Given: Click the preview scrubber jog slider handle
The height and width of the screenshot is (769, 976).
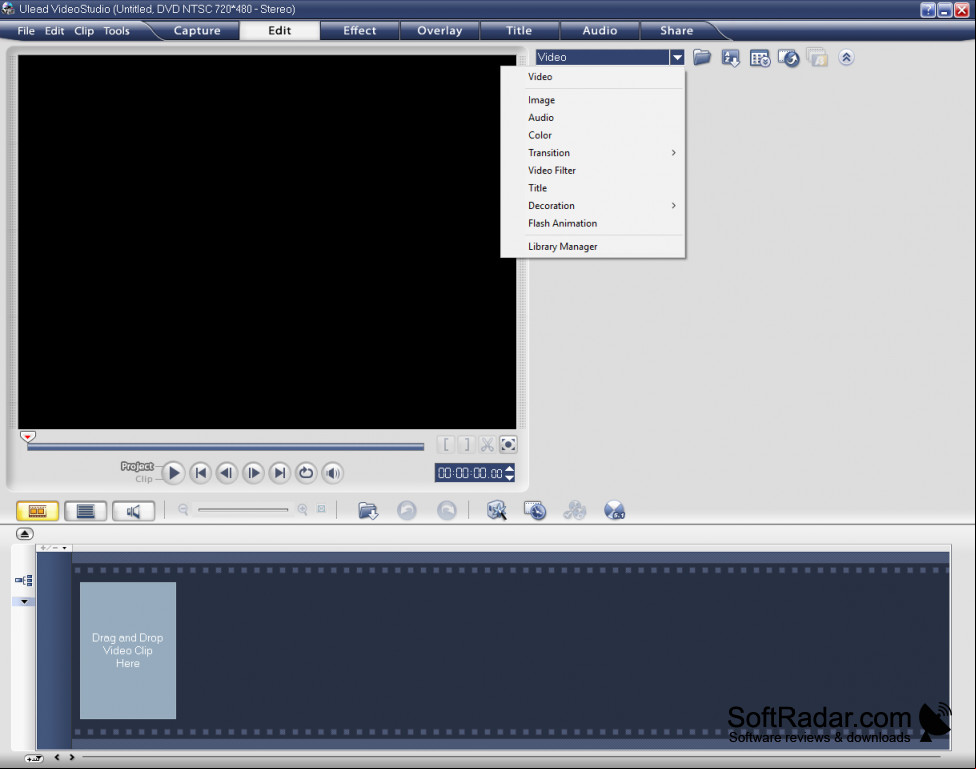Looking at the screenshot, I should coord(27,436).
